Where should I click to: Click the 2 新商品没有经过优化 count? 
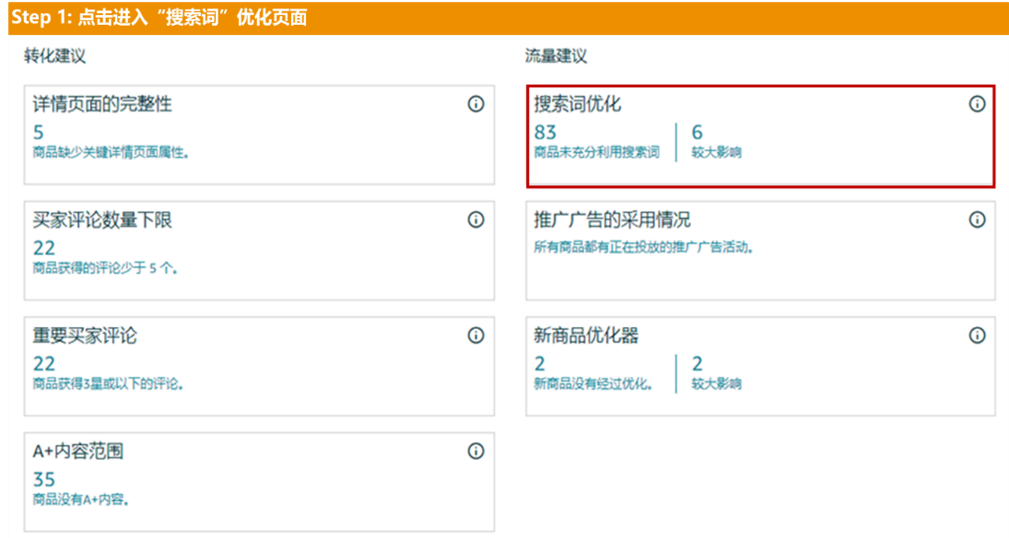click(x=540, y=364)
